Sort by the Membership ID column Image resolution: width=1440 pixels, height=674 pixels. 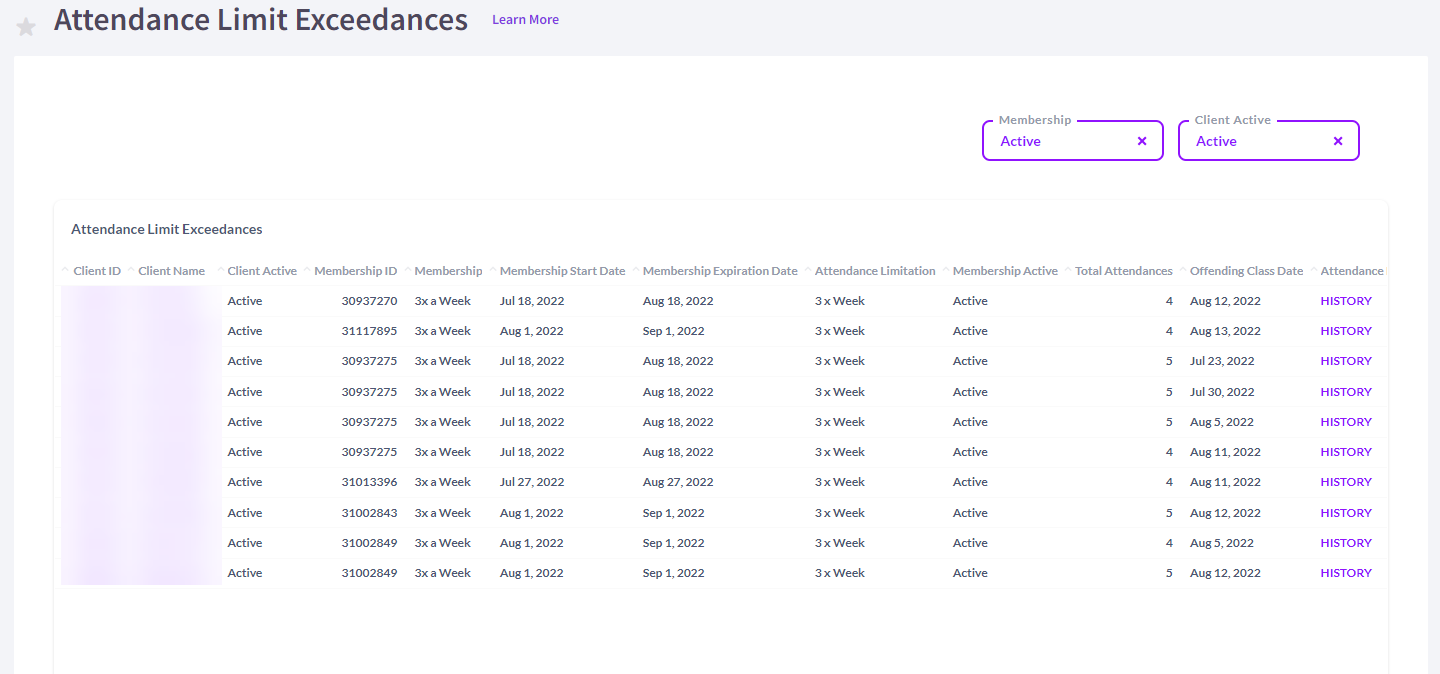(x=355, y=271)
